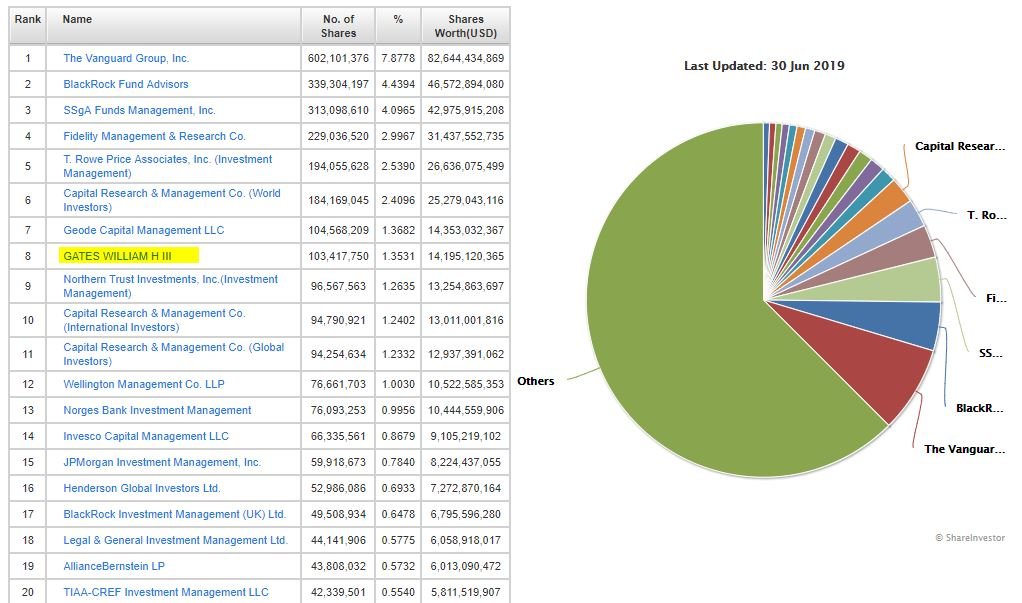Viewport: 1022px width, 603px height.
Task: Open Norges Bank Investment Management link
Action: (157, 410)
